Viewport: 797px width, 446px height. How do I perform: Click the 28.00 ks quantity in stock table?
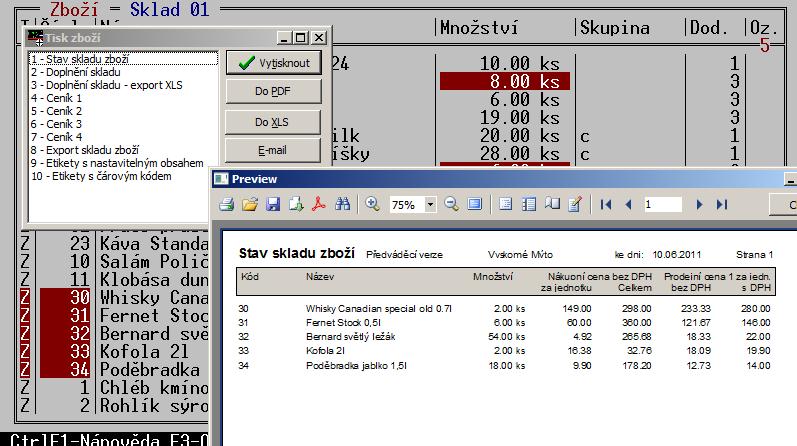coord(519,153)
